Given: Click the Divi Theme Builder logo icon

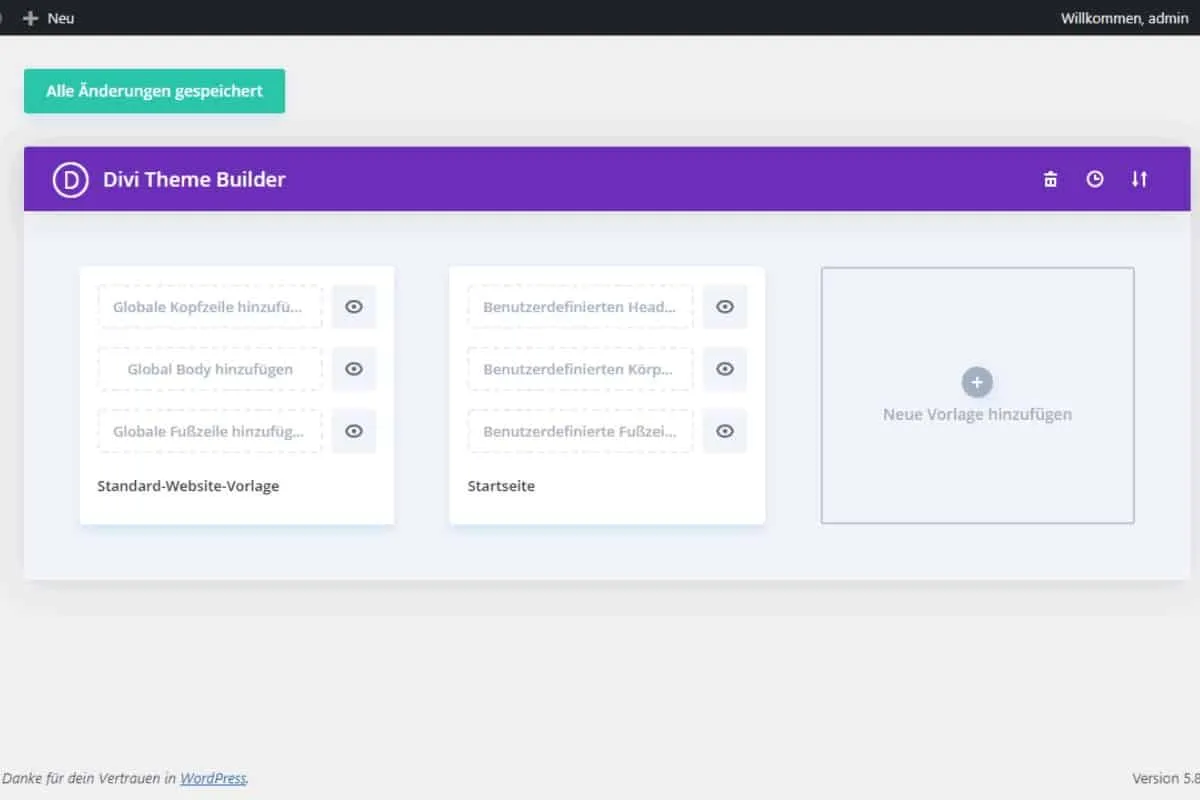Looking at the screenshot, I should (69, 179).
